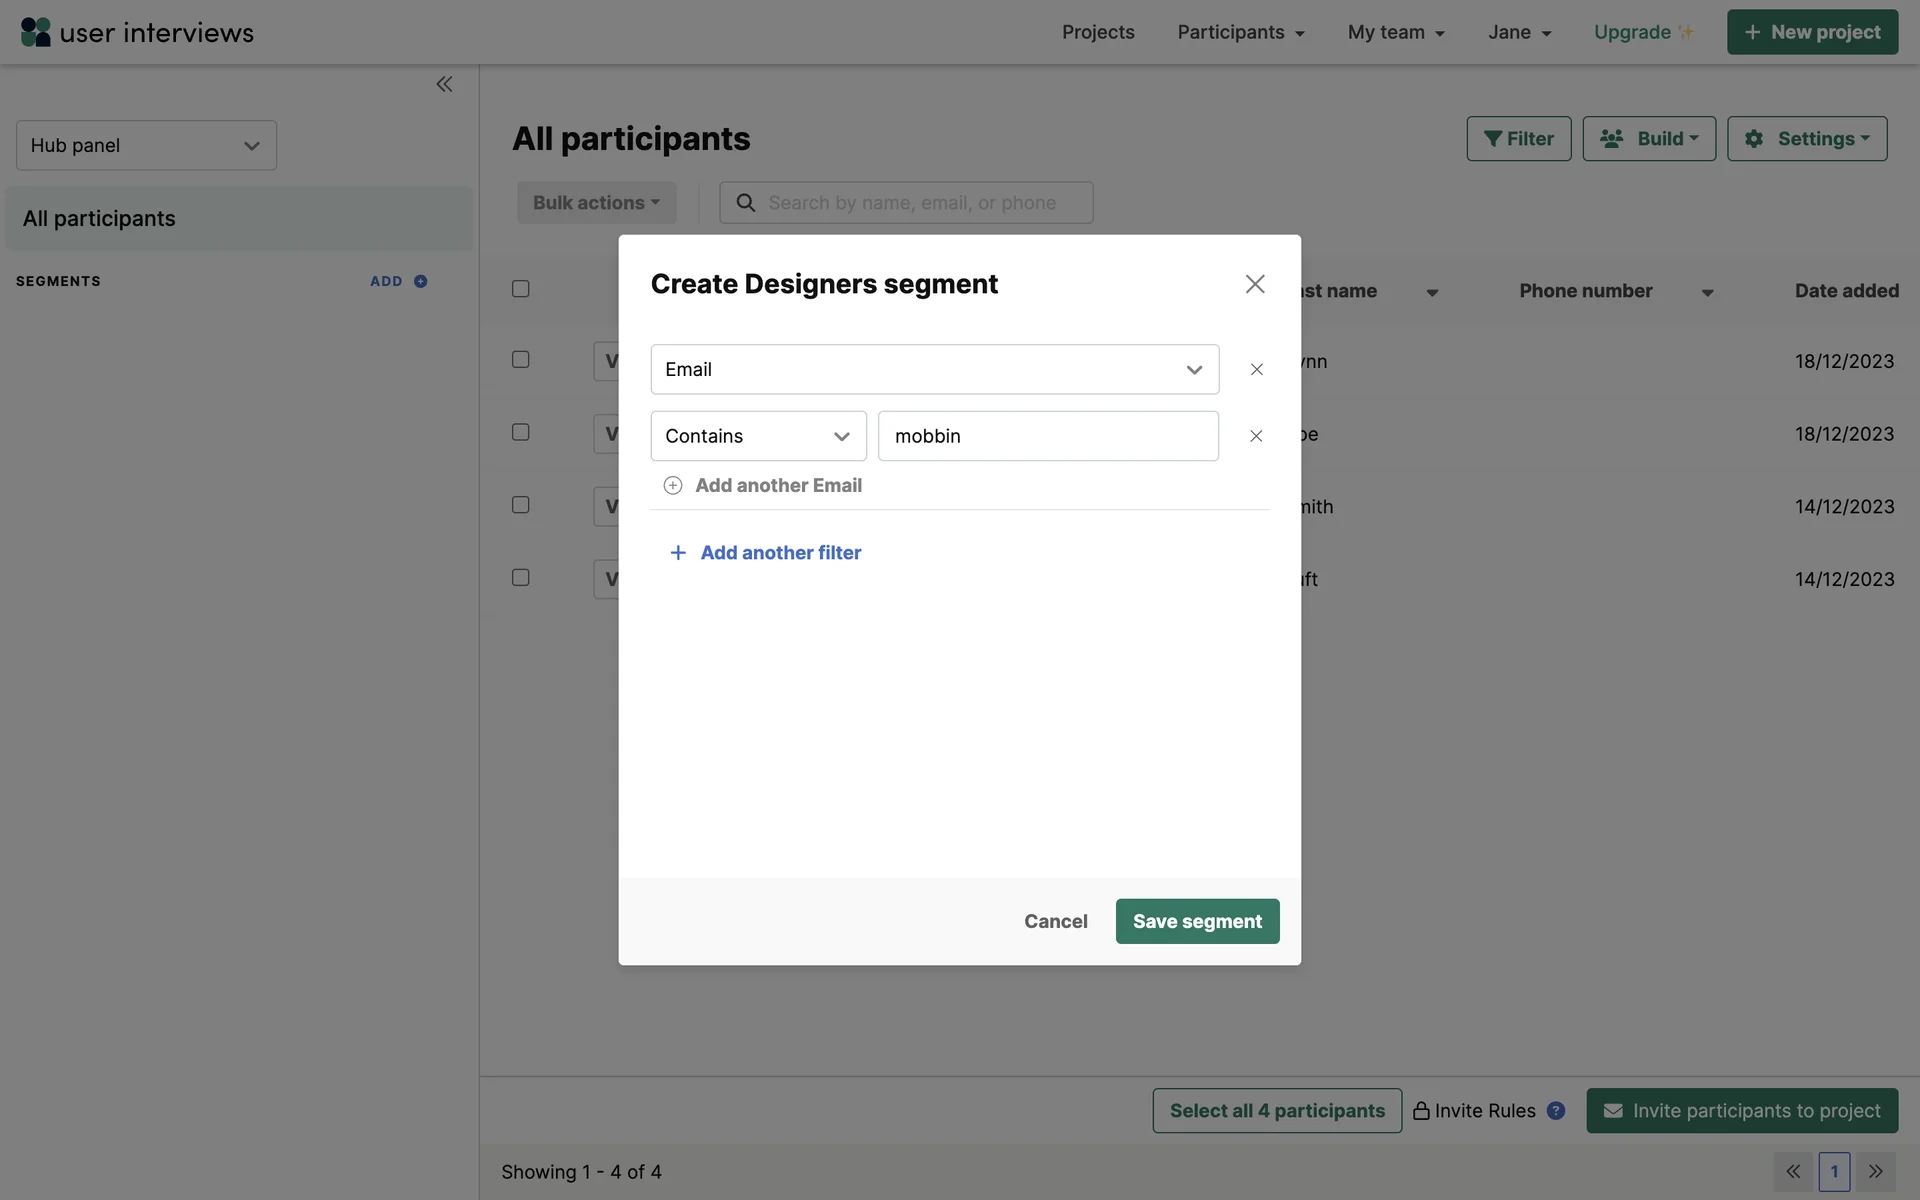Toggle the select-all participants header checkbox

521,289
